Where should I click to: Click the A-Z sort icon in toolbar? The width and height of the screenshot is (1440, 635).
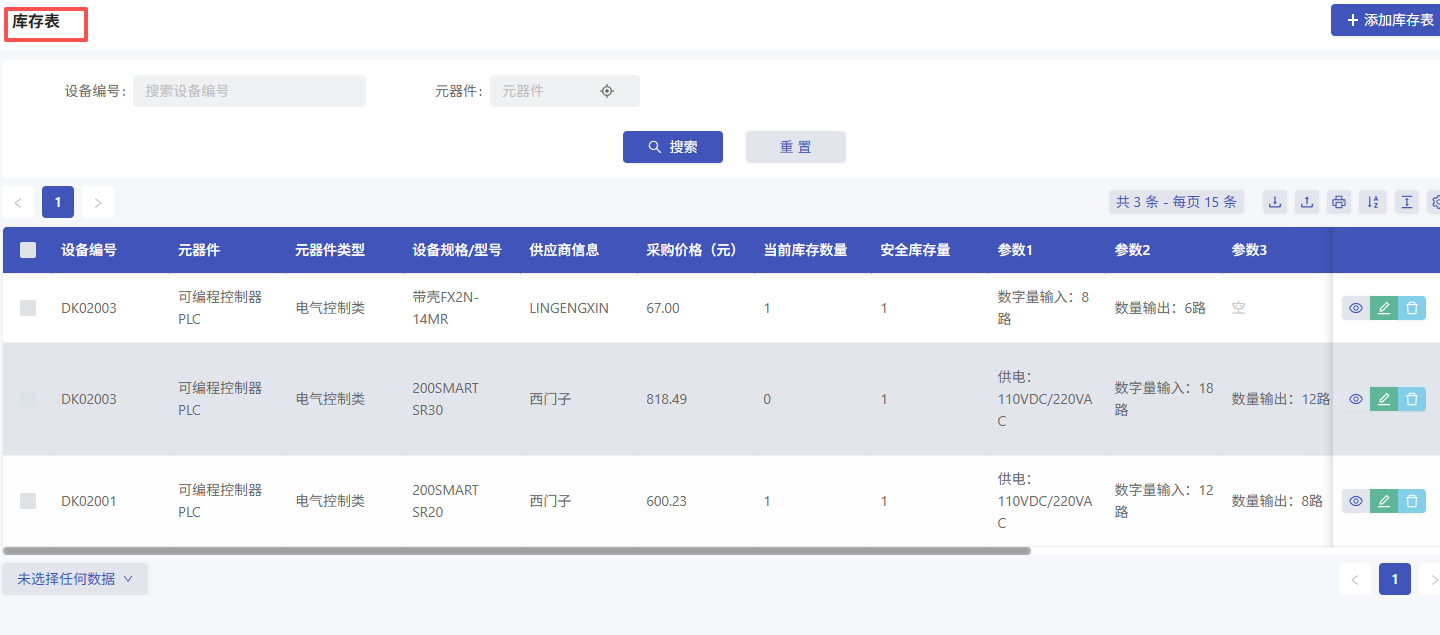(1373, 202)
